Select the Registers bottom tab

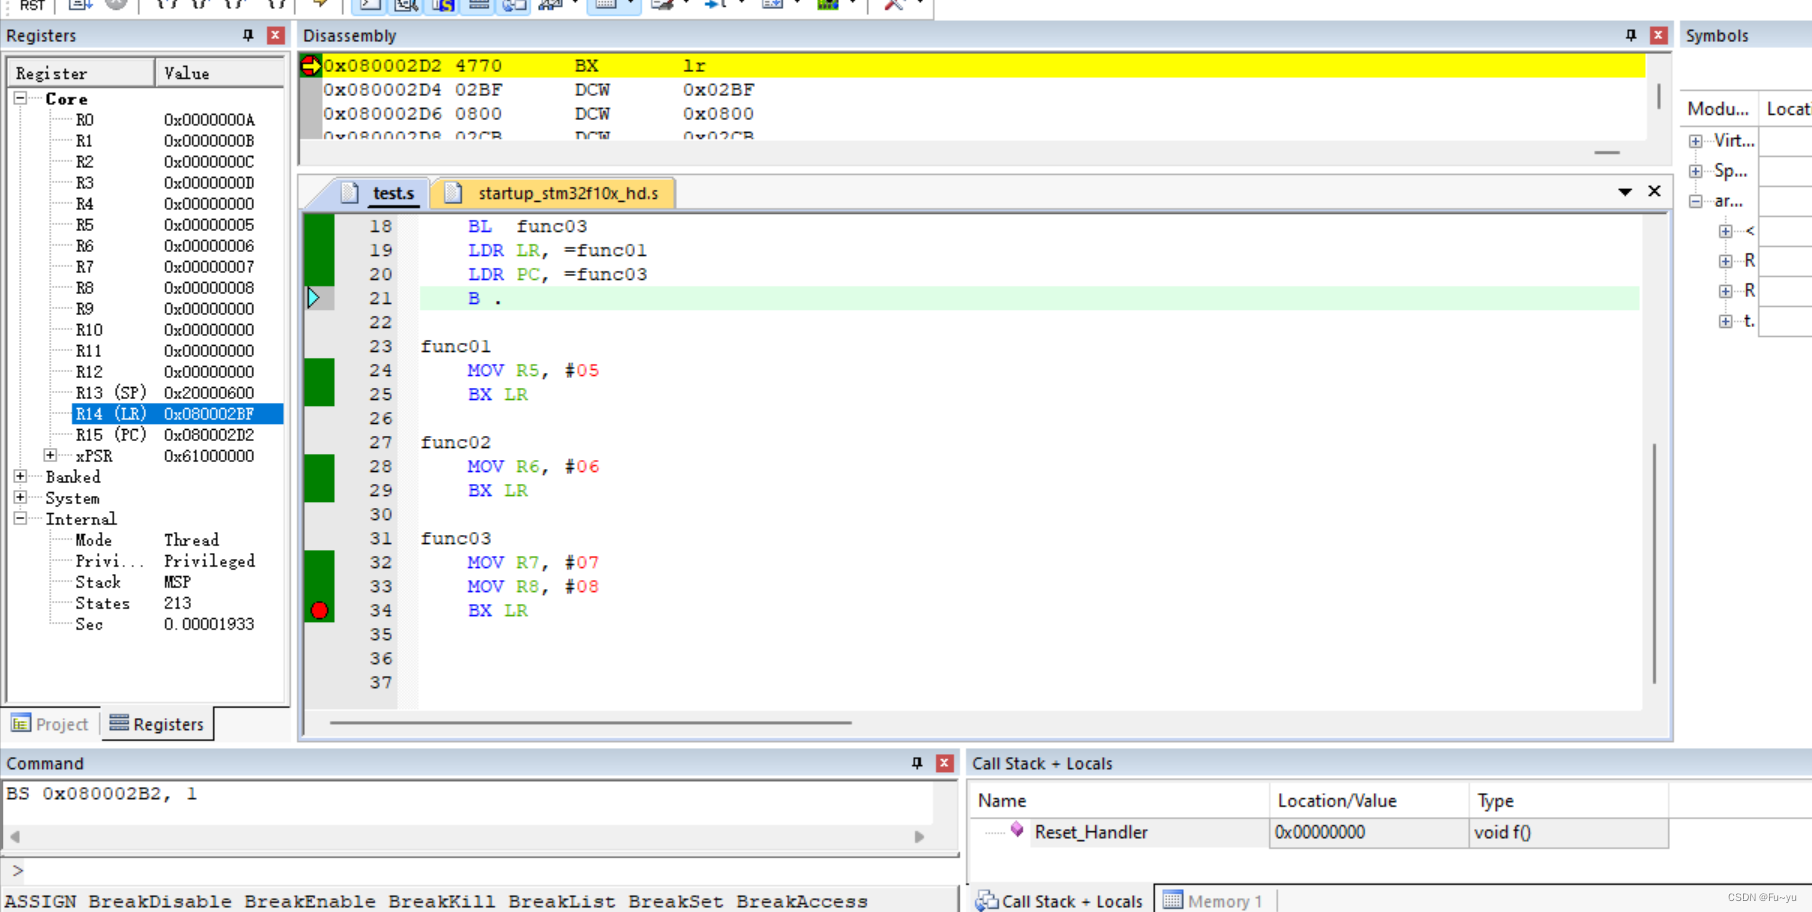157,724
